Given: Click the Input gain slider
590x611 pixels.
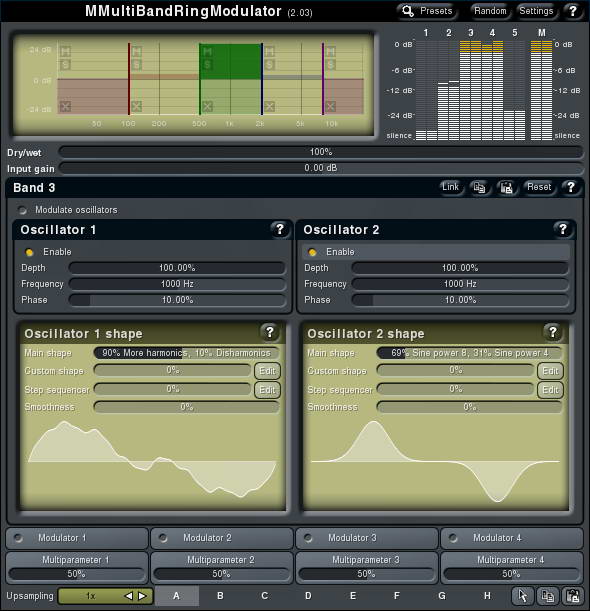Looking at the screenshot, I should [x=320, y=168].
